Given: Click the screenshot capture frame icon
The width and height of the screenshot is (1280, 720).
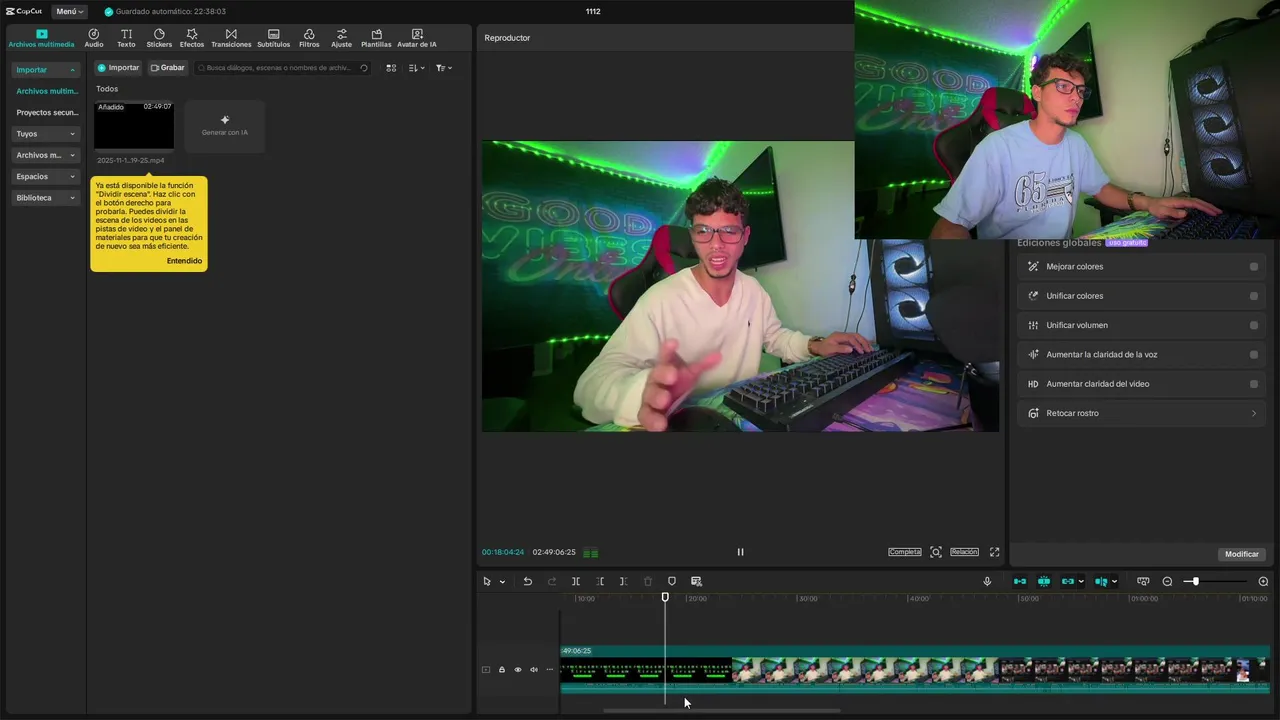Looking at the screenshot, I should [x=936, y=552].
